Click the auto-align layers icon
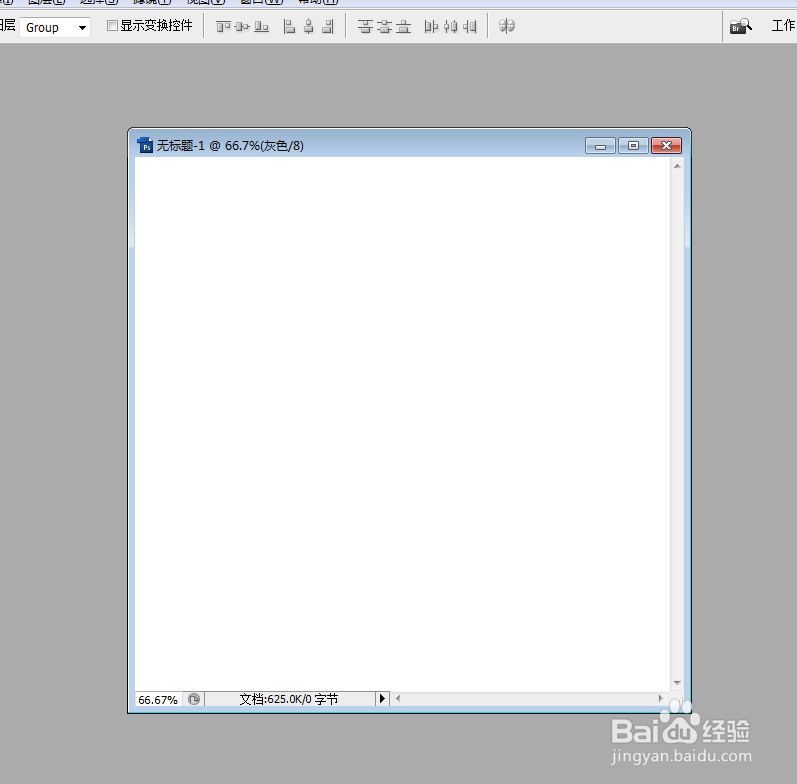The height and width of the screenshot is (784, 797). coord(507,26)
